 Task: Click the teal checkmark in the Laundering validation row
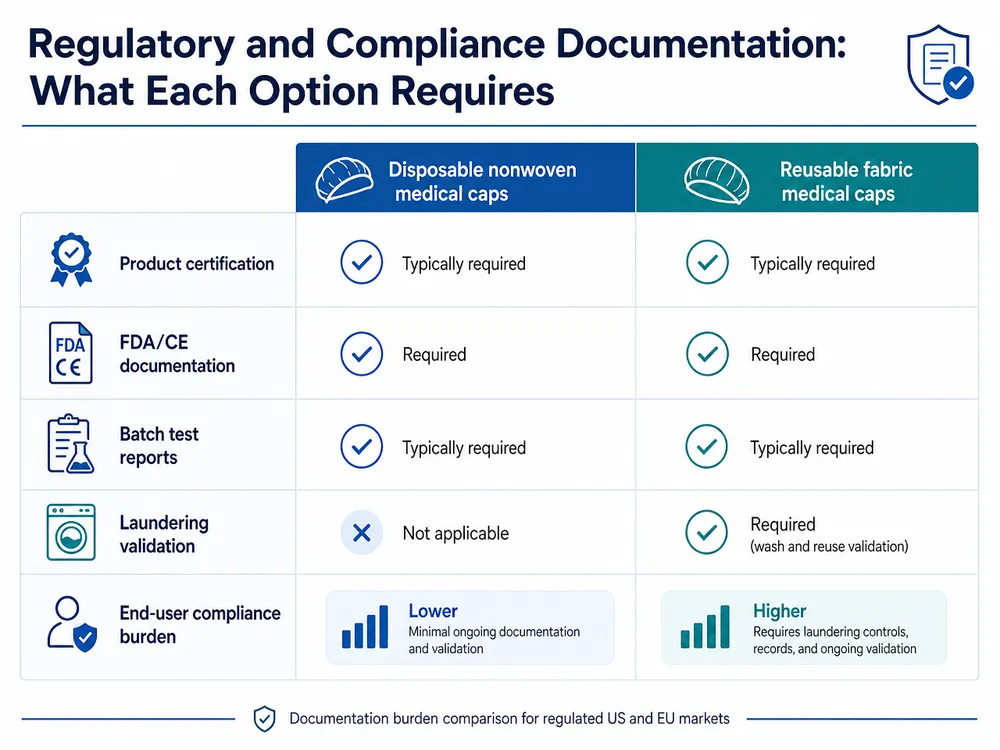(707, 532)
